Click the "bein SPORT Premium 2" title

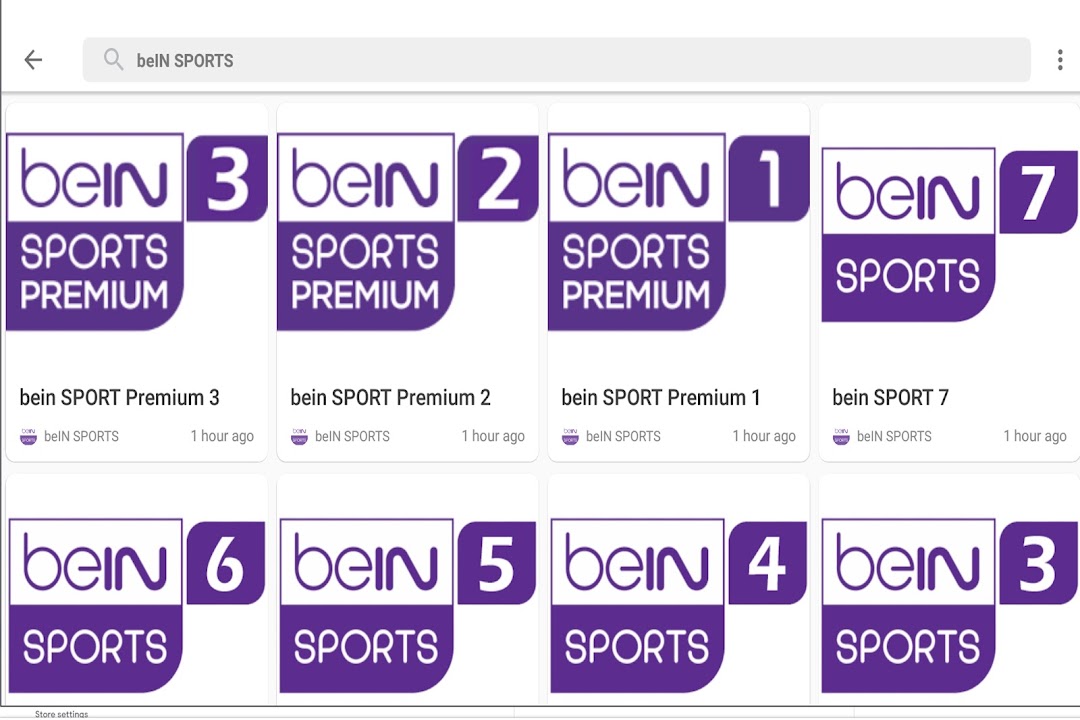390,398
